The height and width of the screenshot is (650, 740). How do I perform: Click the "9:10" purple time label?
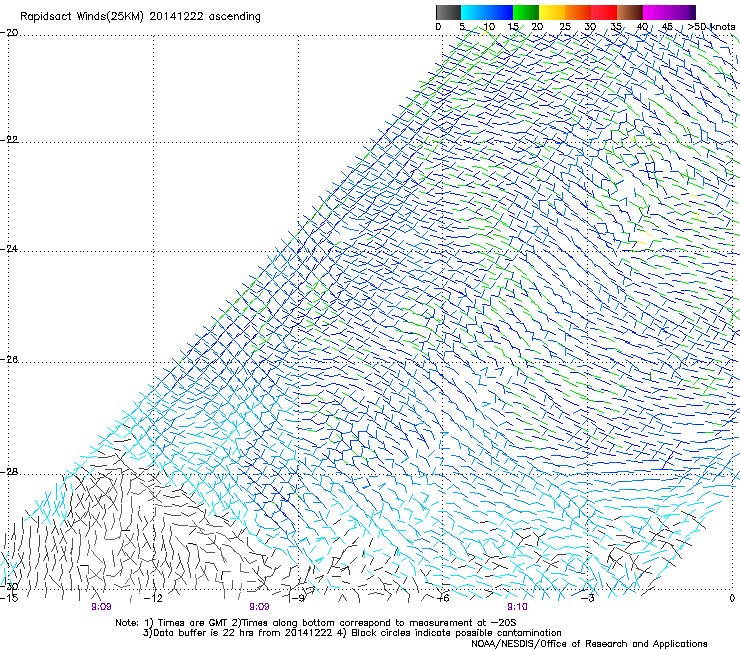(517, 607)
